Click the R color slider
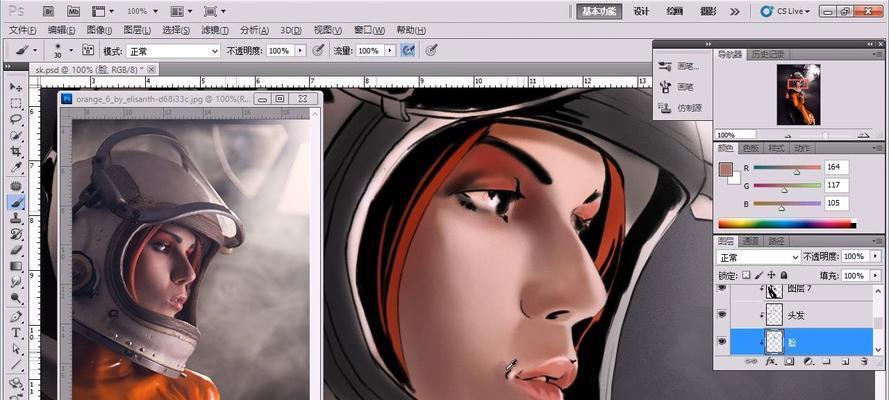Screen dimensions: 889x400 (787, 168)
